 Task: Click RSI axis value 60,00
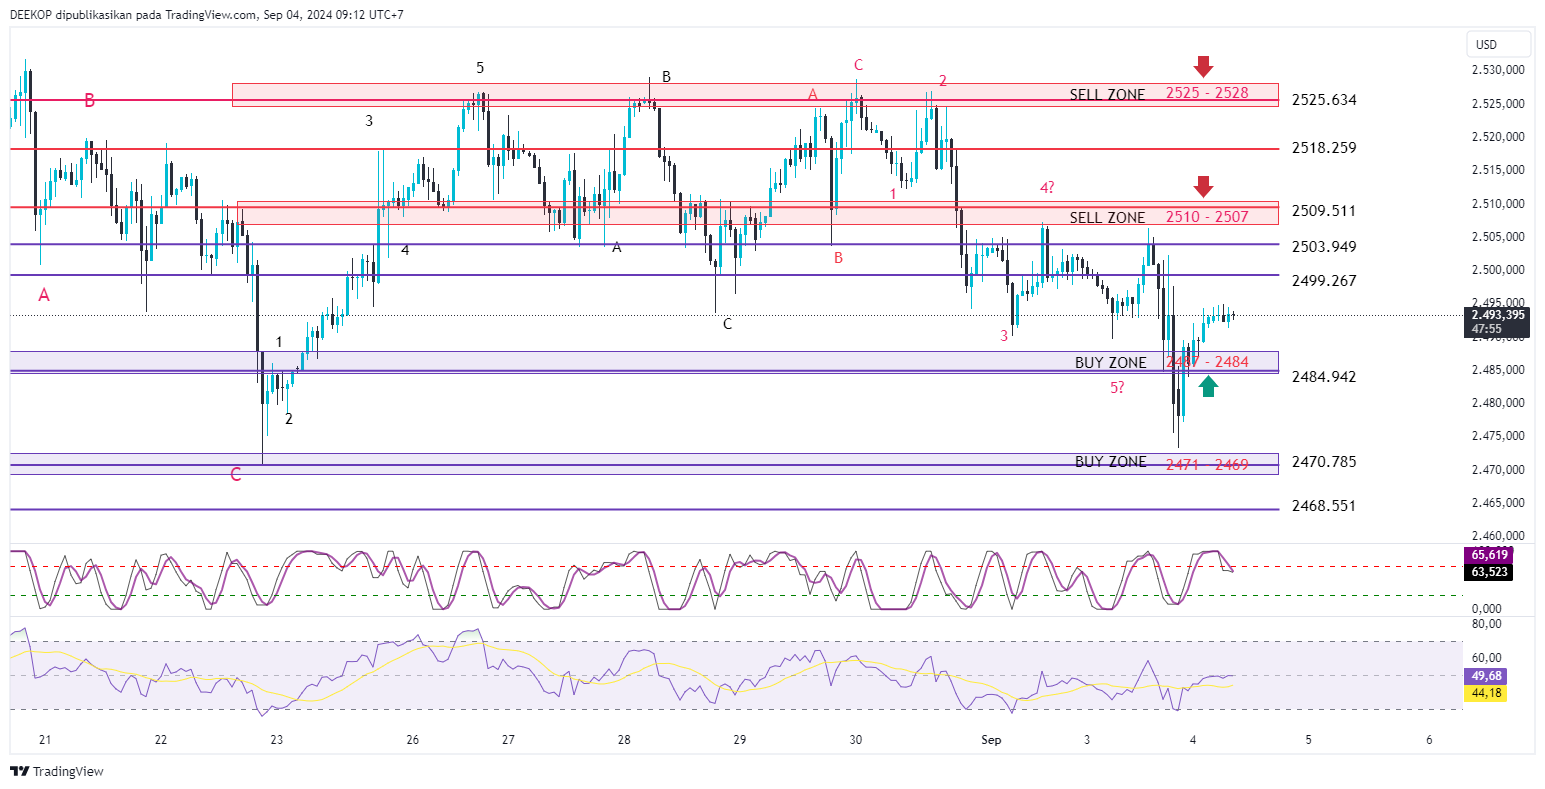1487,658
